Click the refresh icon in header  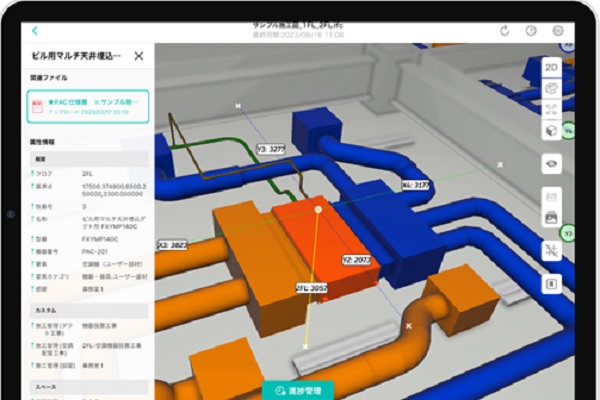point(506,31)
